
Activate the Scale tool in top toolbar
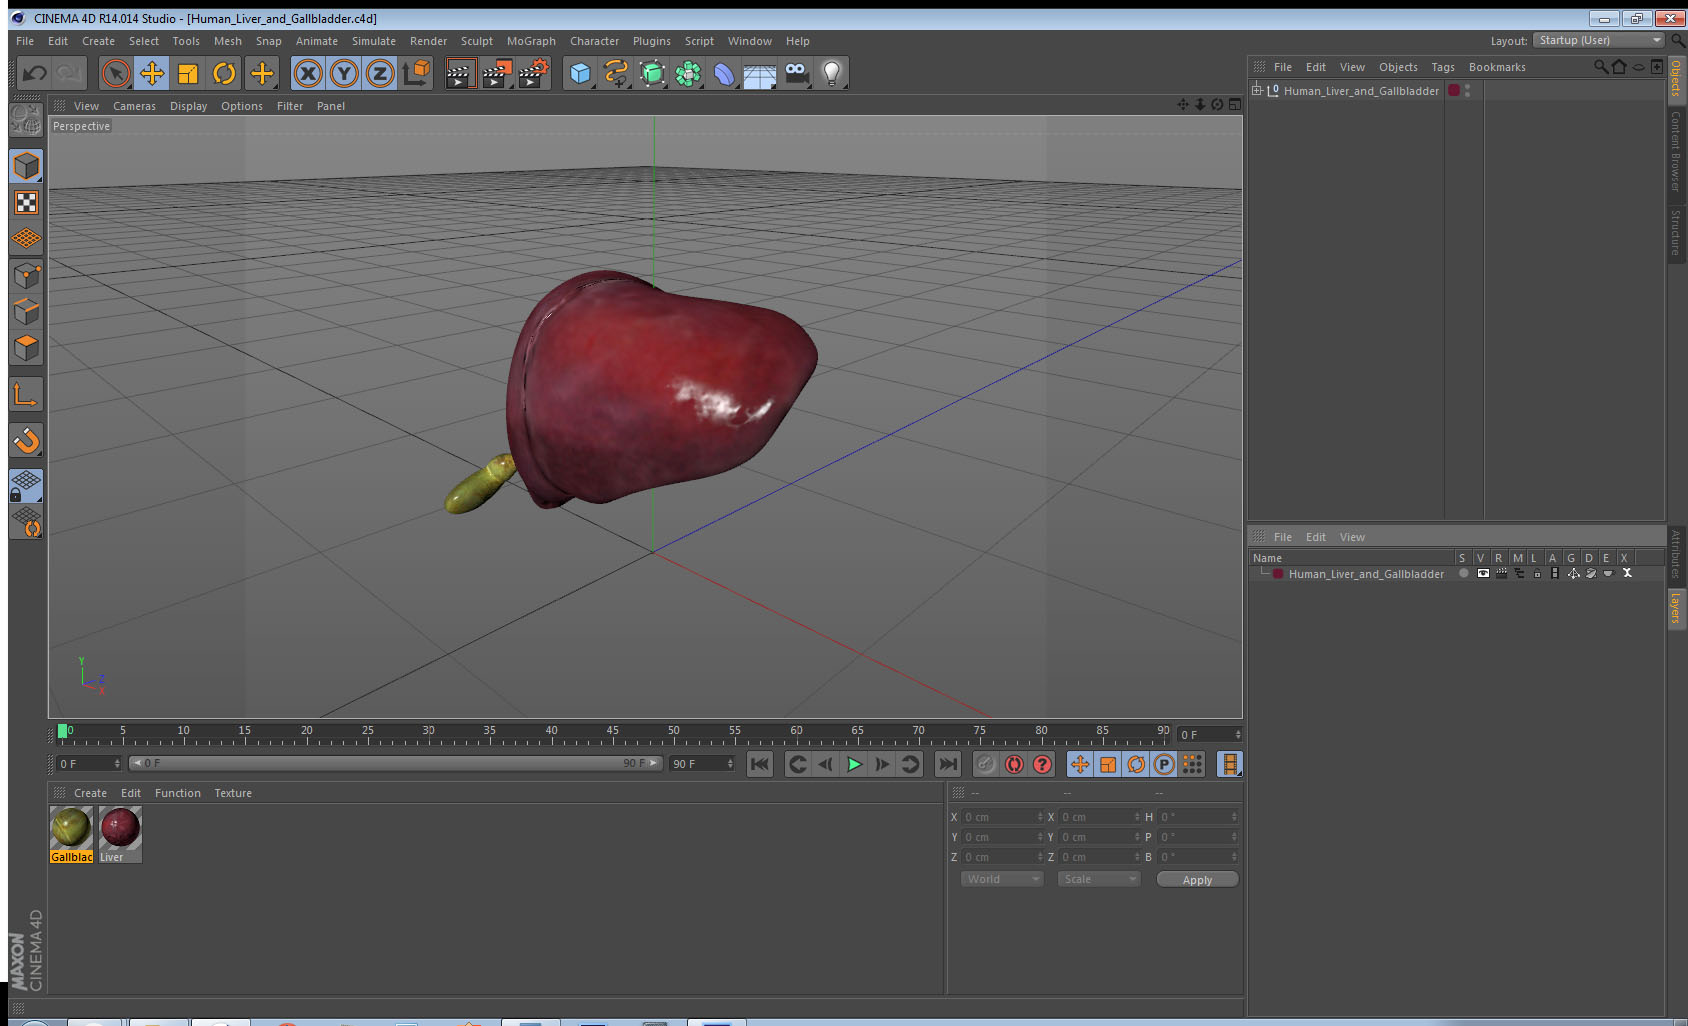click(188, 73)
